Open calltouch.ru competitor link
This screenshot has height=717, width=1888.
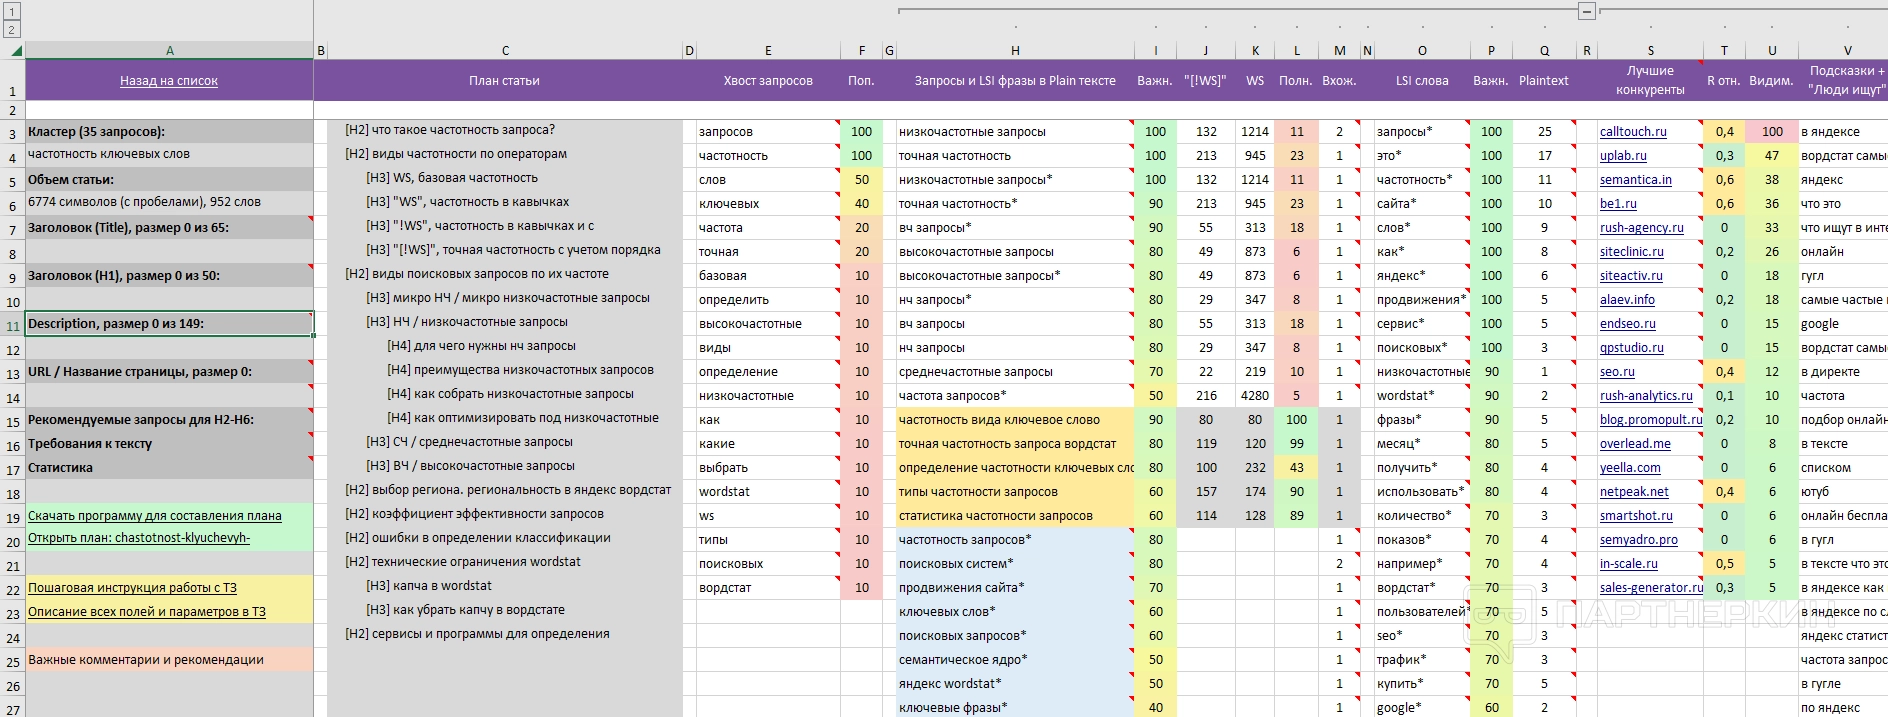pos(1632,132)
